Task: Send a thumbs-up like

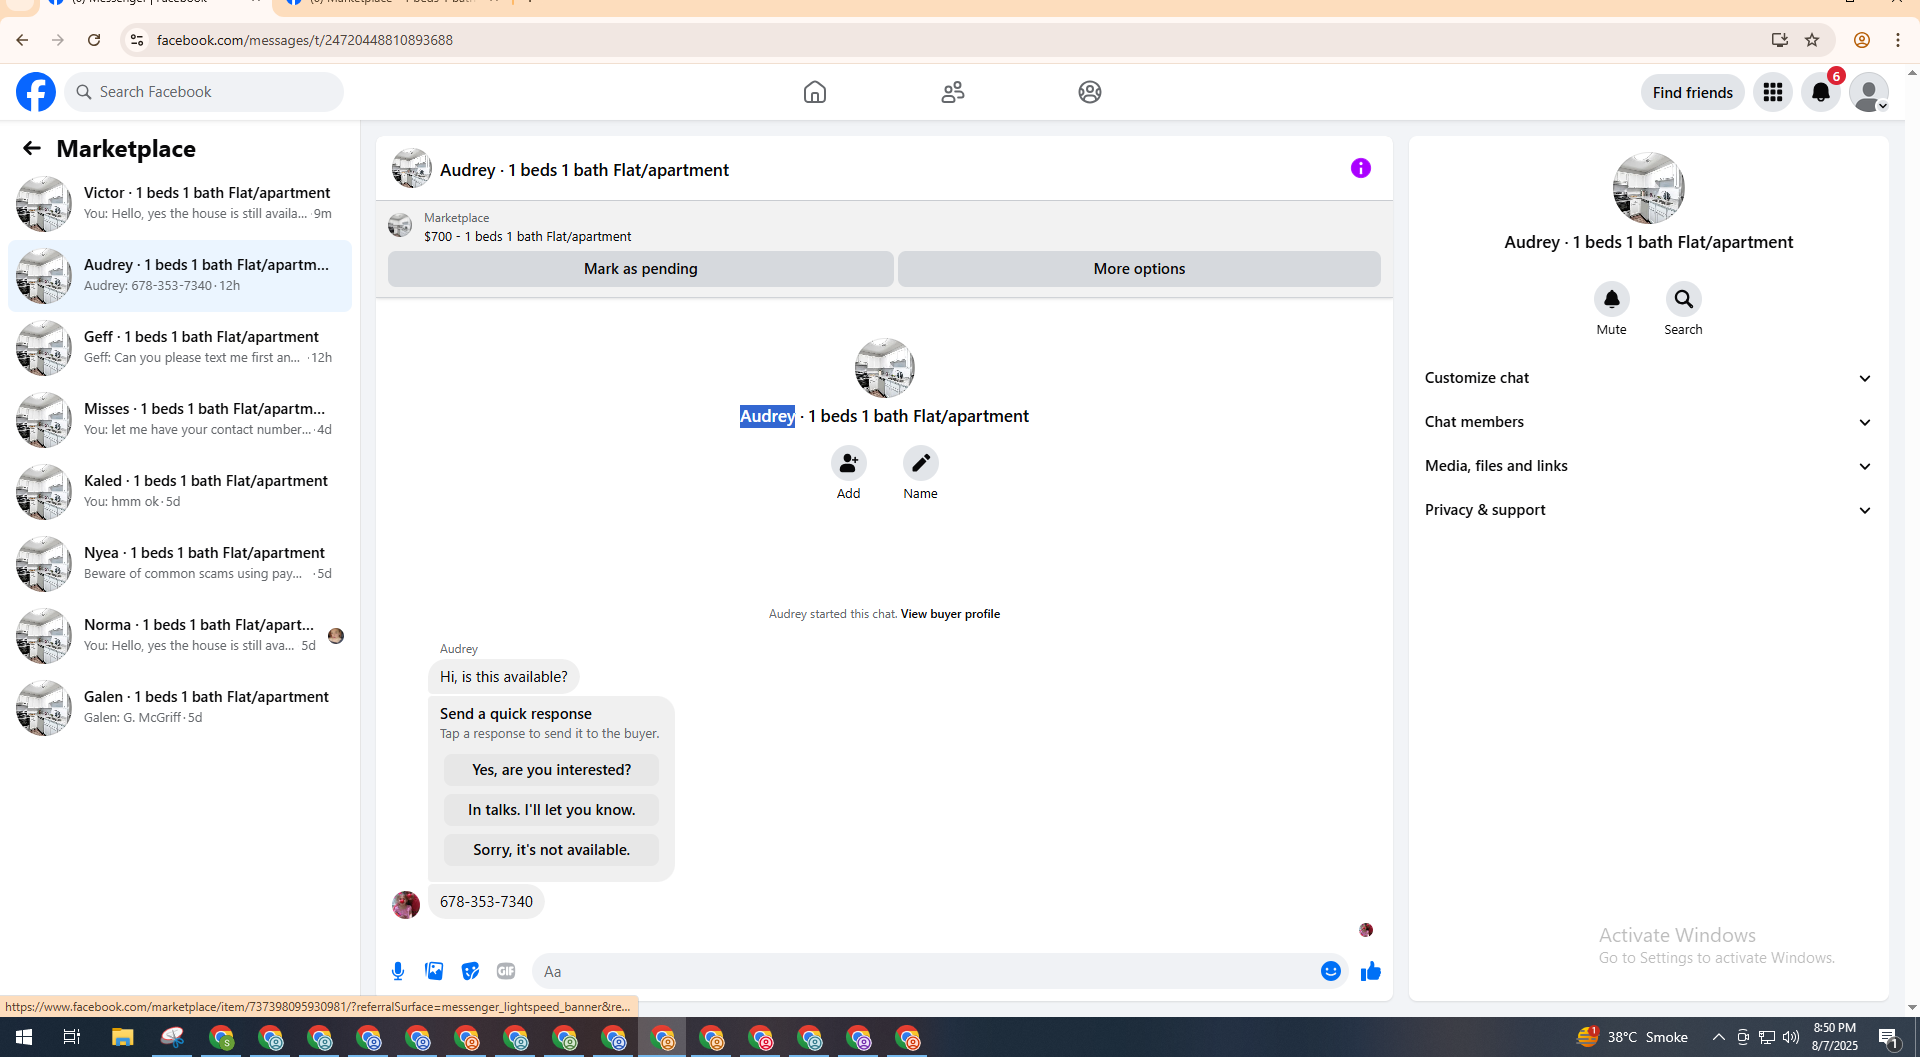Action: pos(1371,971)
